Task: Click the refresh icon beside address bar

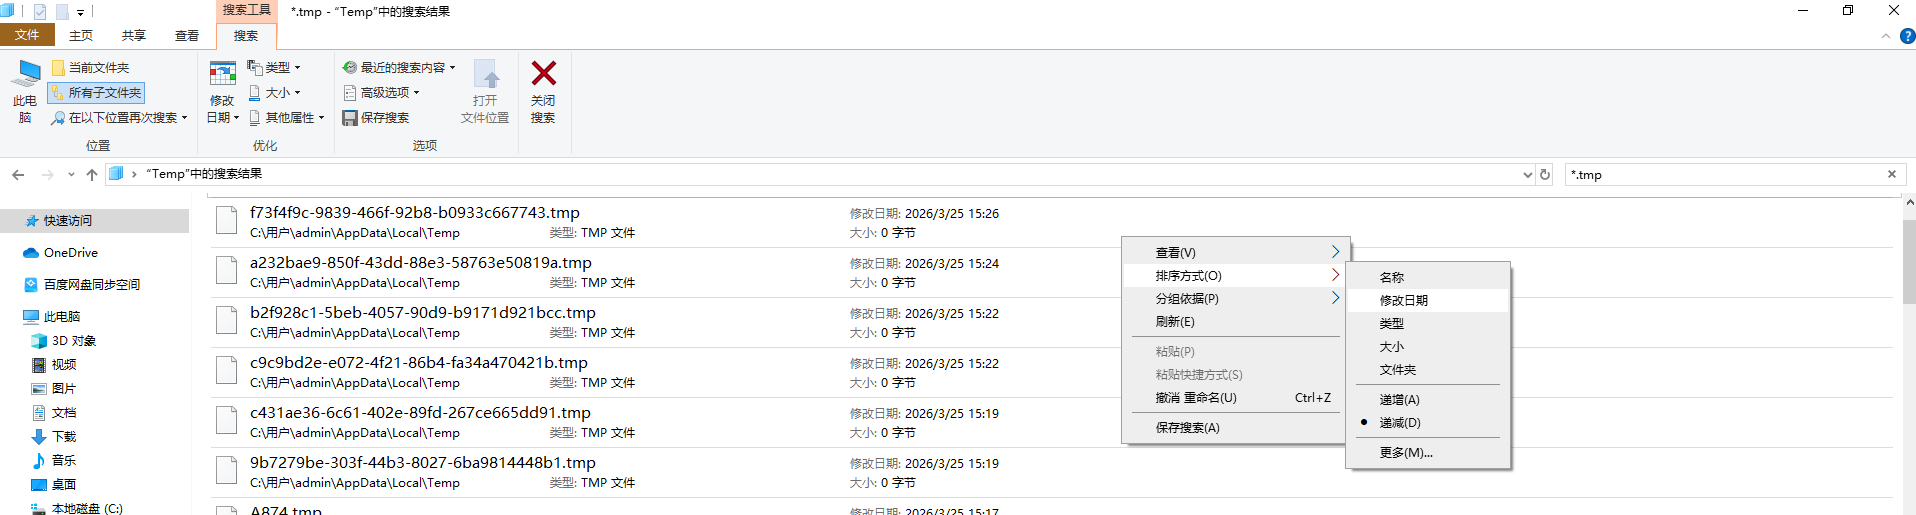Action: tap(1545, 174)
